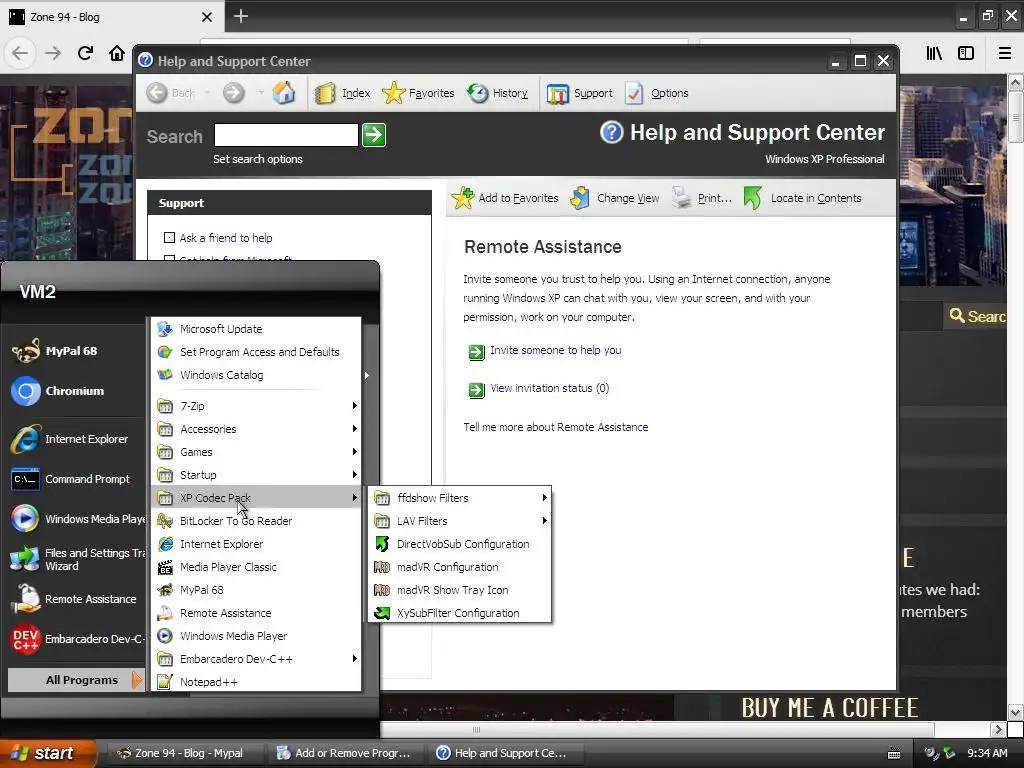Launch Embarcadero Dev-C++ from Start menu left pane
This screenshot has height=768, width=1024.
77,639
